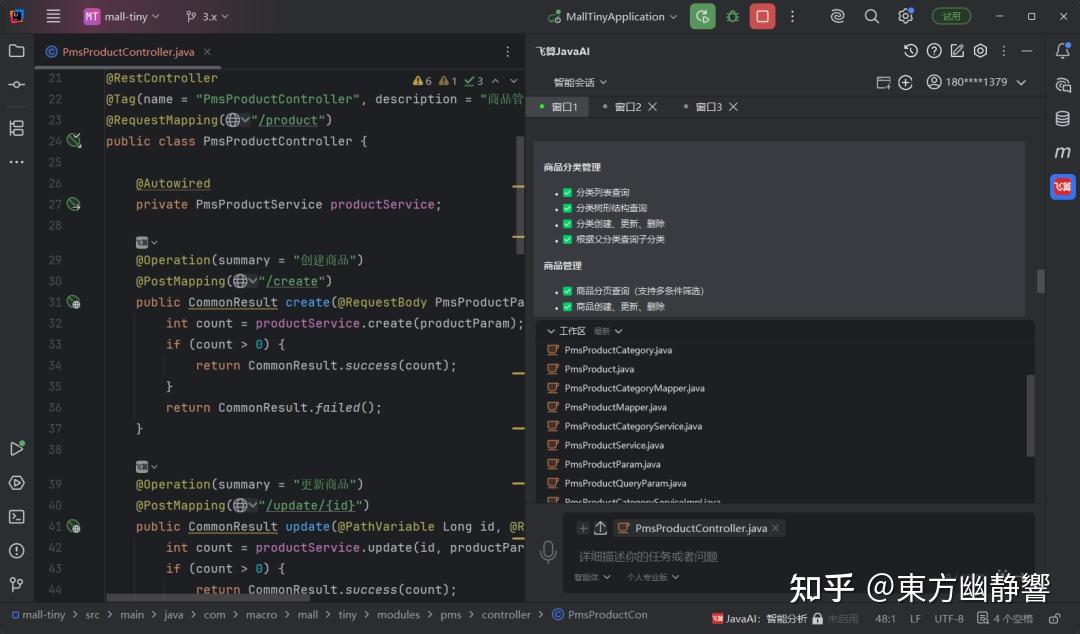Remove attached PmsProductController.java chip
The height and width of the screenshot is (634, 1080).
776,528
